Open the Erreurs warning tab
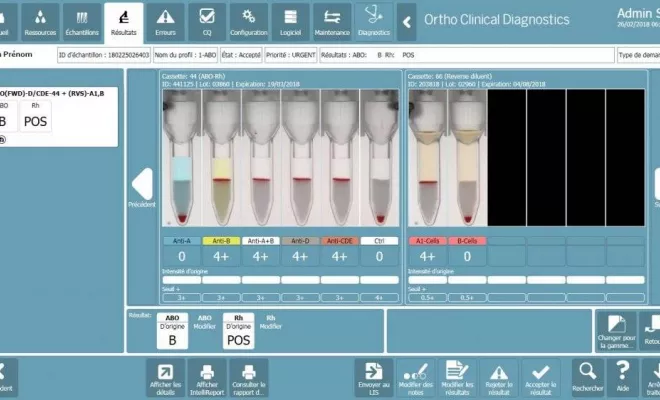The width and height of the screenshot is (660, 400). (x=166, y=20)
